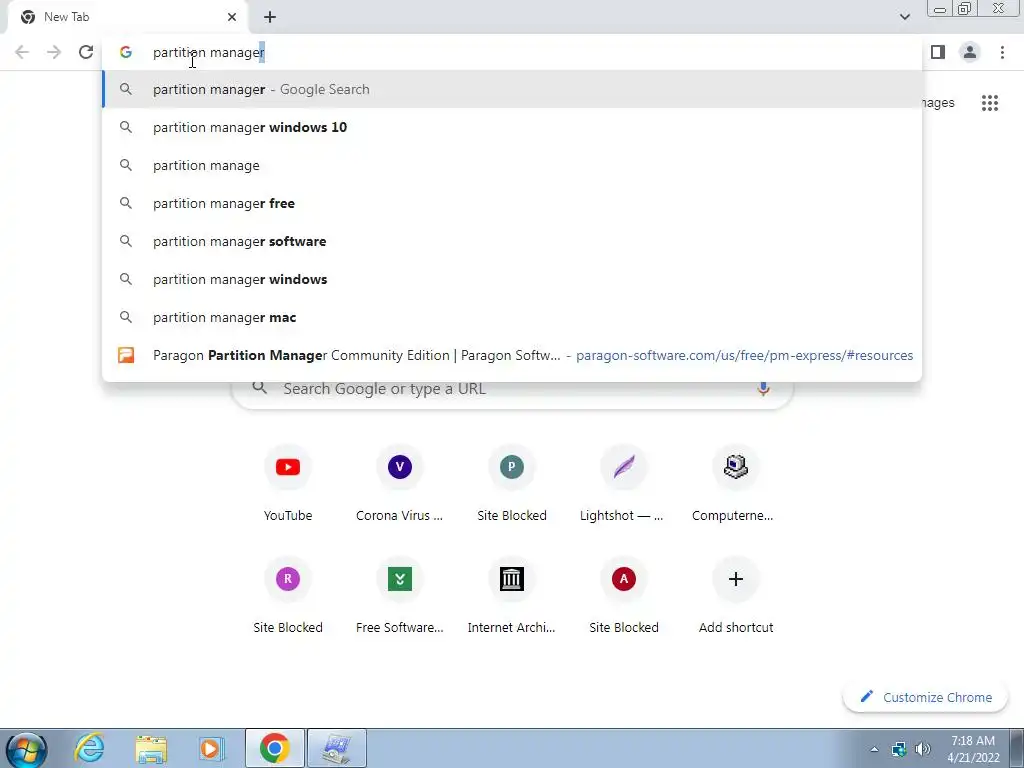Click the address bar with 'partition manager'
Viewport: 1024px width, 768px height.
[512, 52]
